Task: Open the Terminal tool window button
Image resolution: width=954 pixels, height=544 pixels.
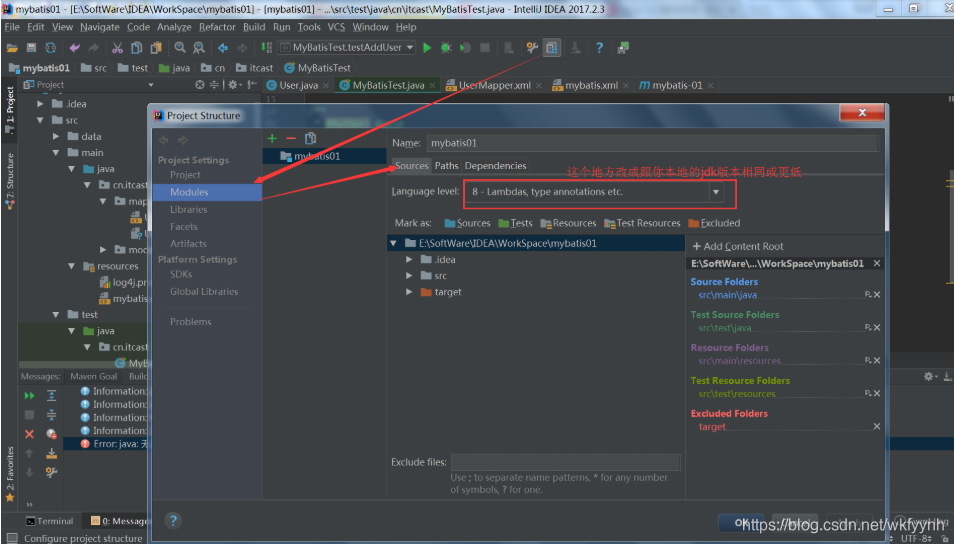Action: click(x=49, y=521)
